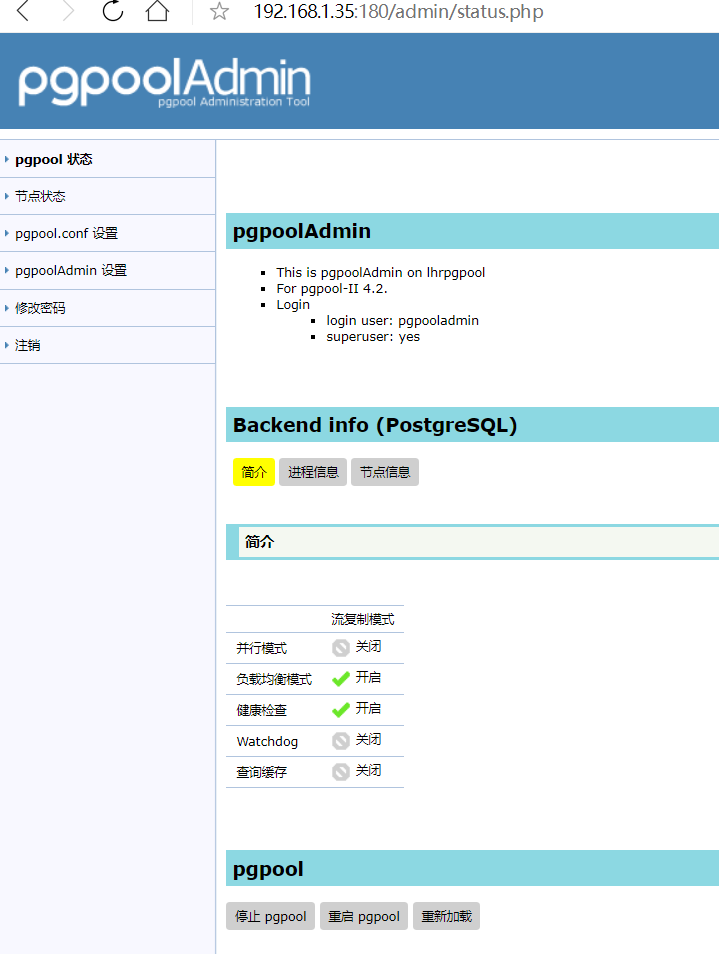
Task: Click the arrow beside 修改密码
Action: click(x=7, y=308)
